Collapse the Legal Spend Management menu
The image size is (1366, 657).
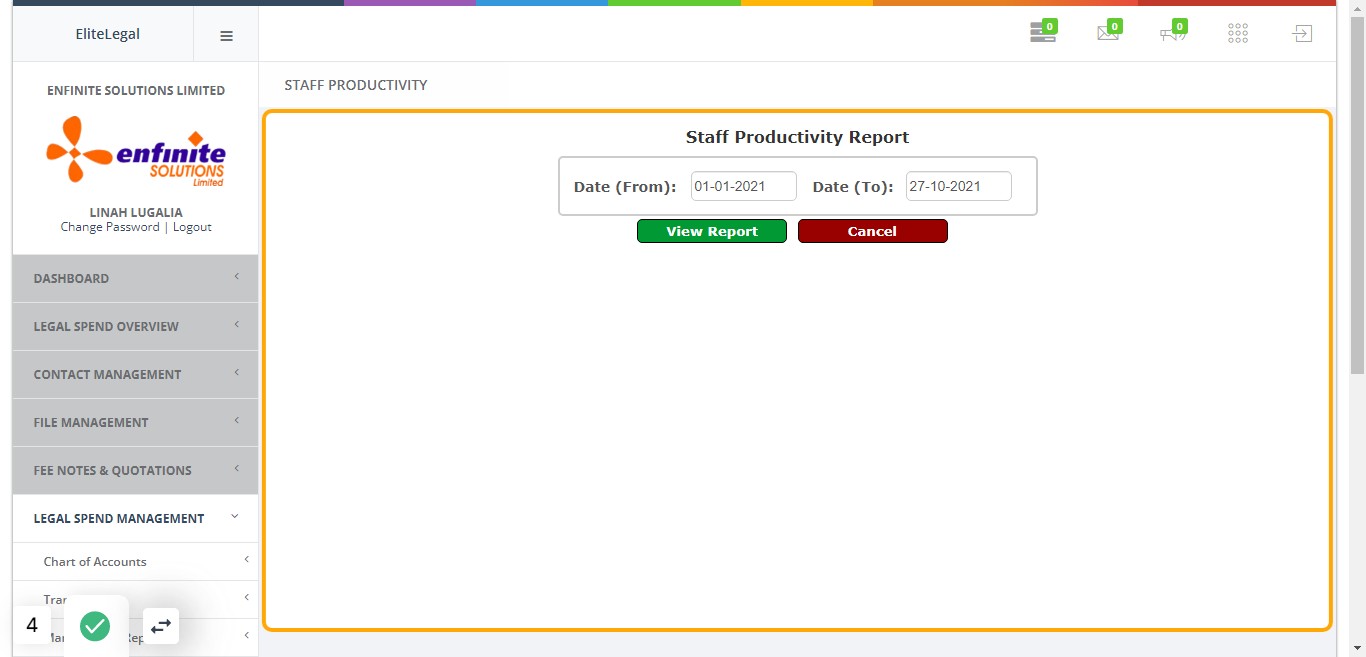(135, 518)
